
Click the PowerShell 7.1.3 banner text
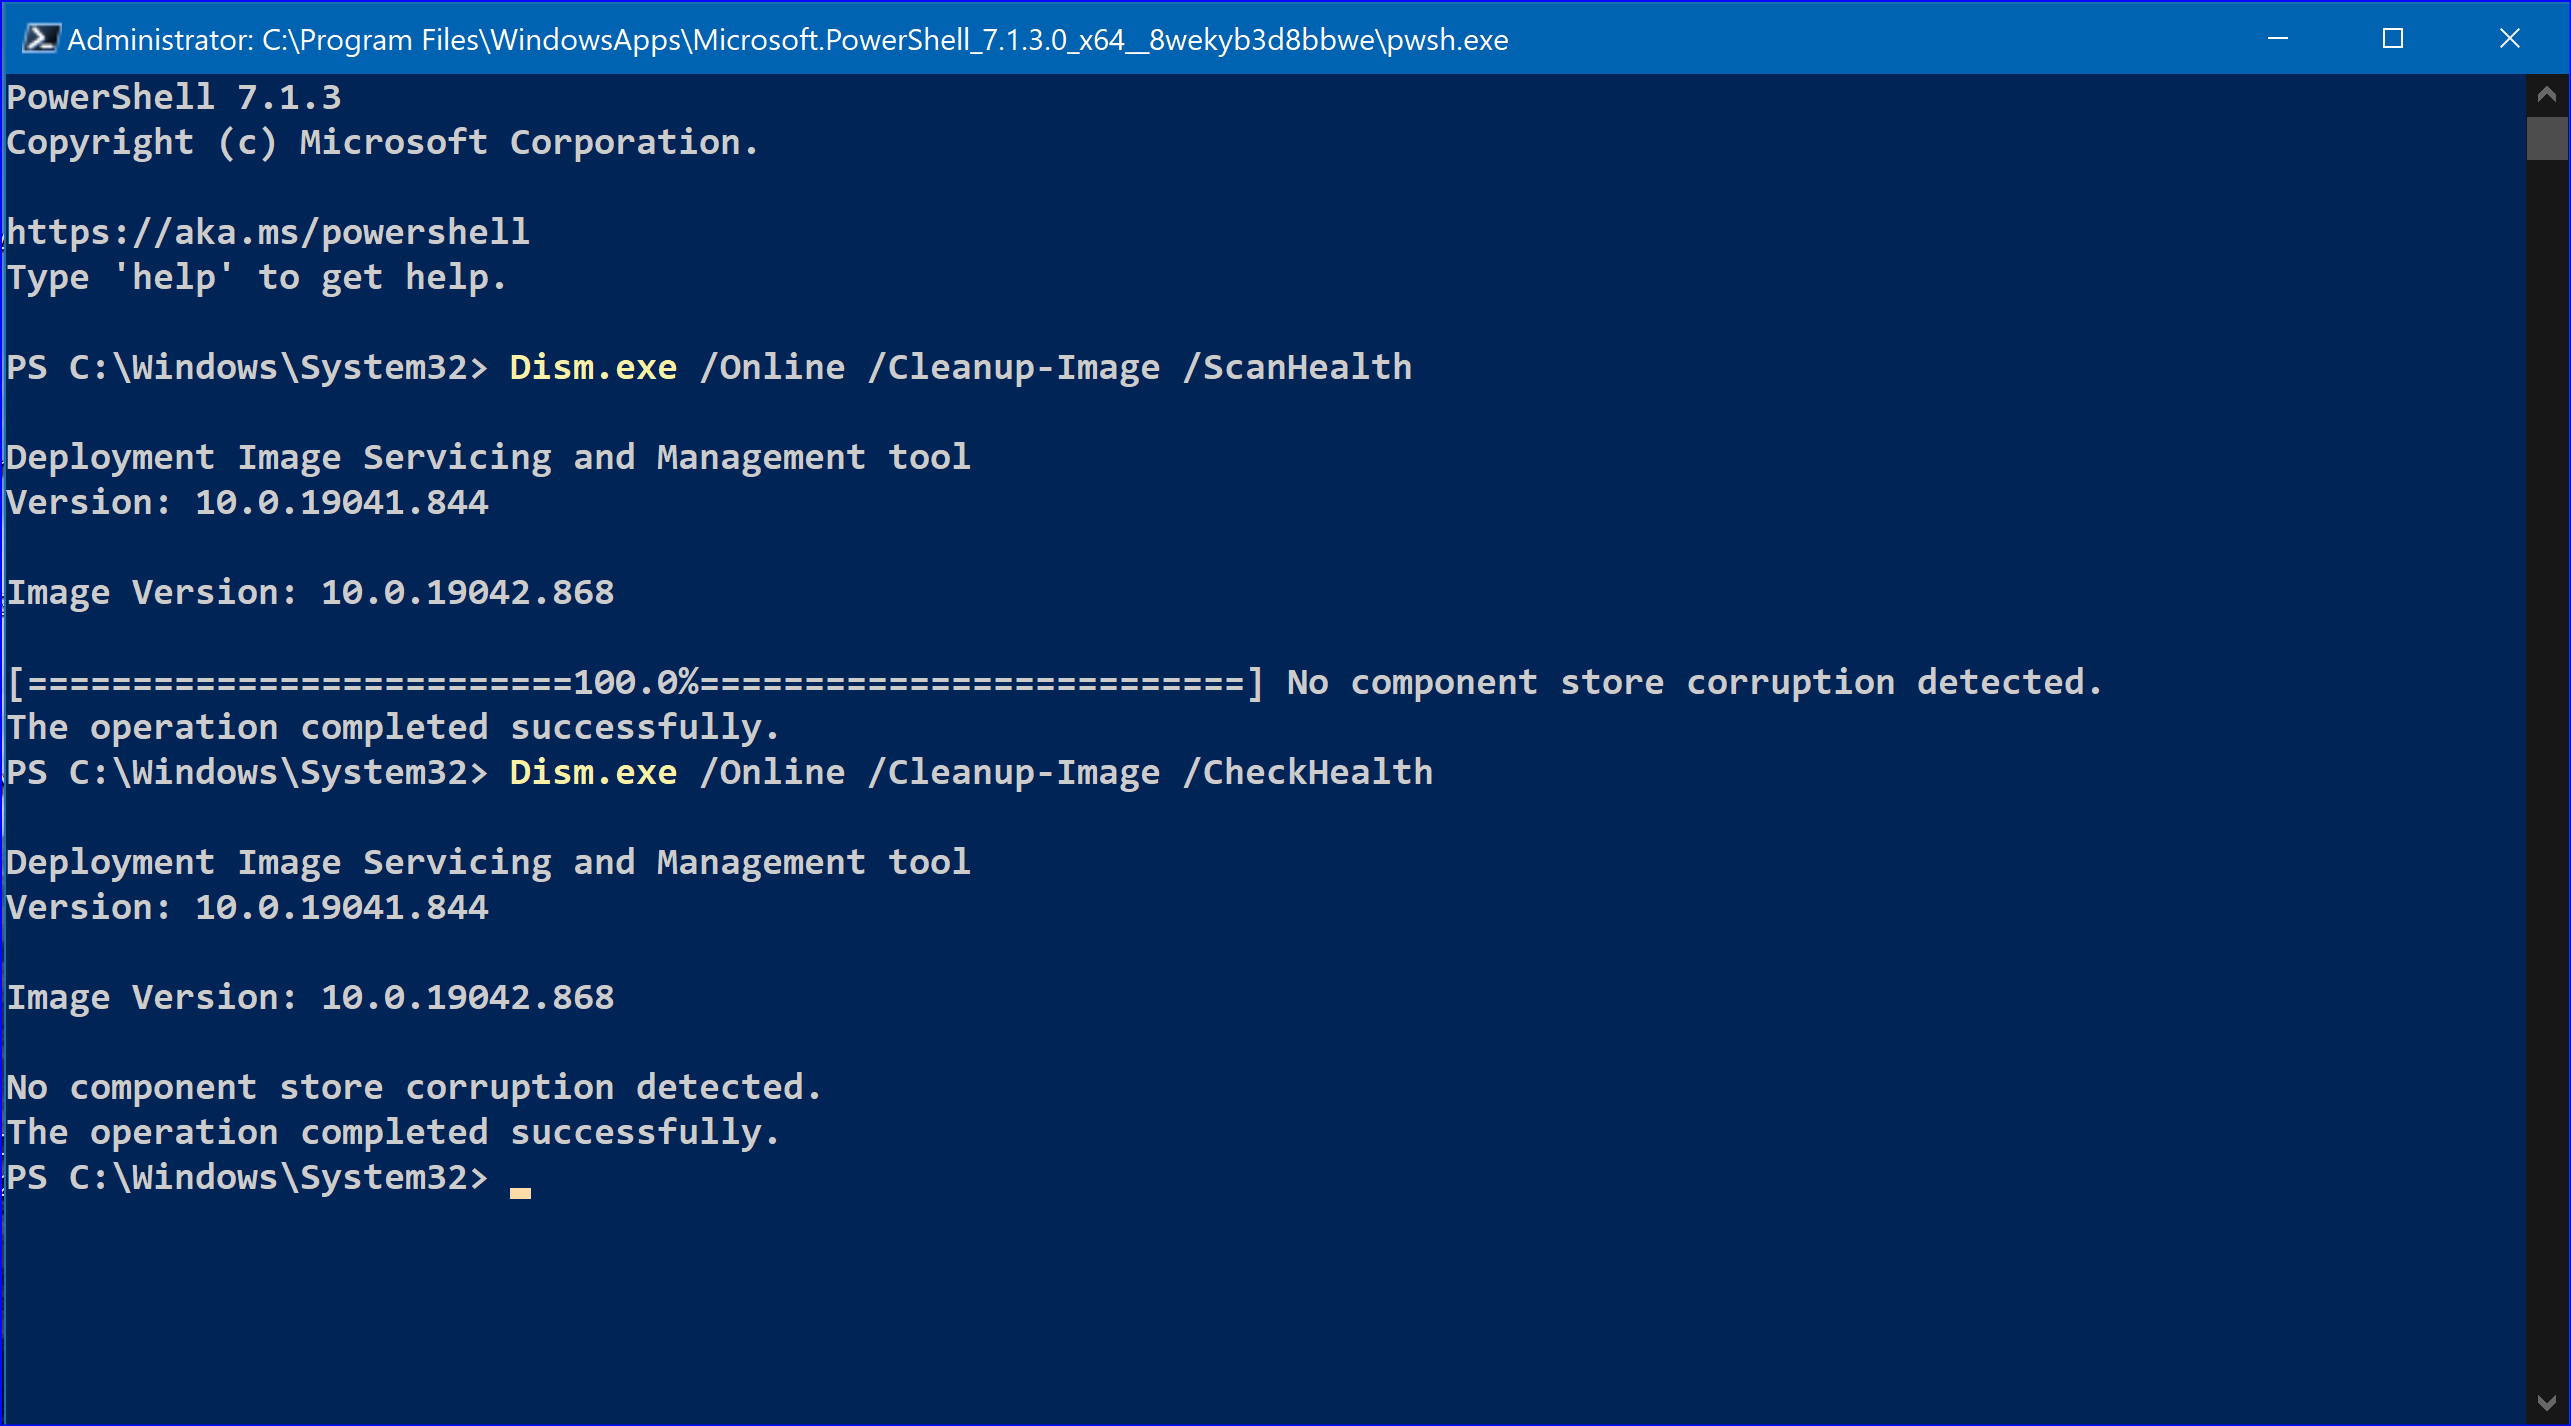point(174,97)
